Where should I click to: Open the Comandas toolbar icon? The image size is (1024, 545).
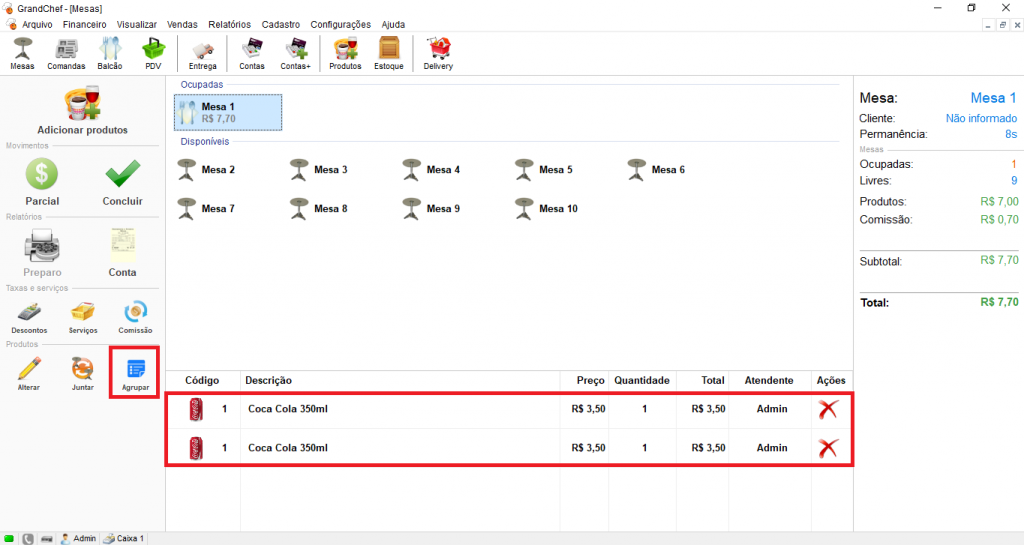click(x=66, y=53)
